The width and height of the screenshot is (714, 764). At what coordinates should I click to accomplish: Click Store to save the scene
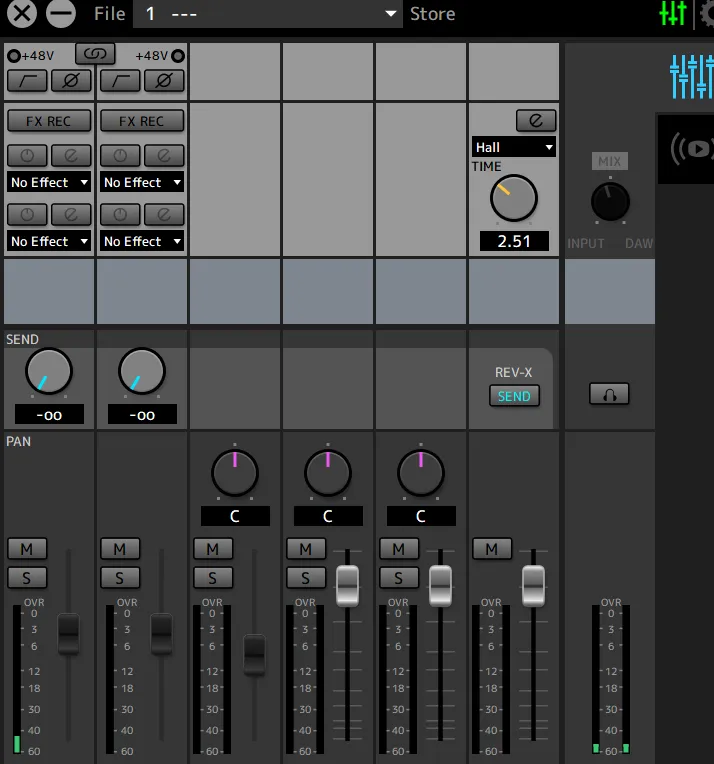tap(432, 14)
